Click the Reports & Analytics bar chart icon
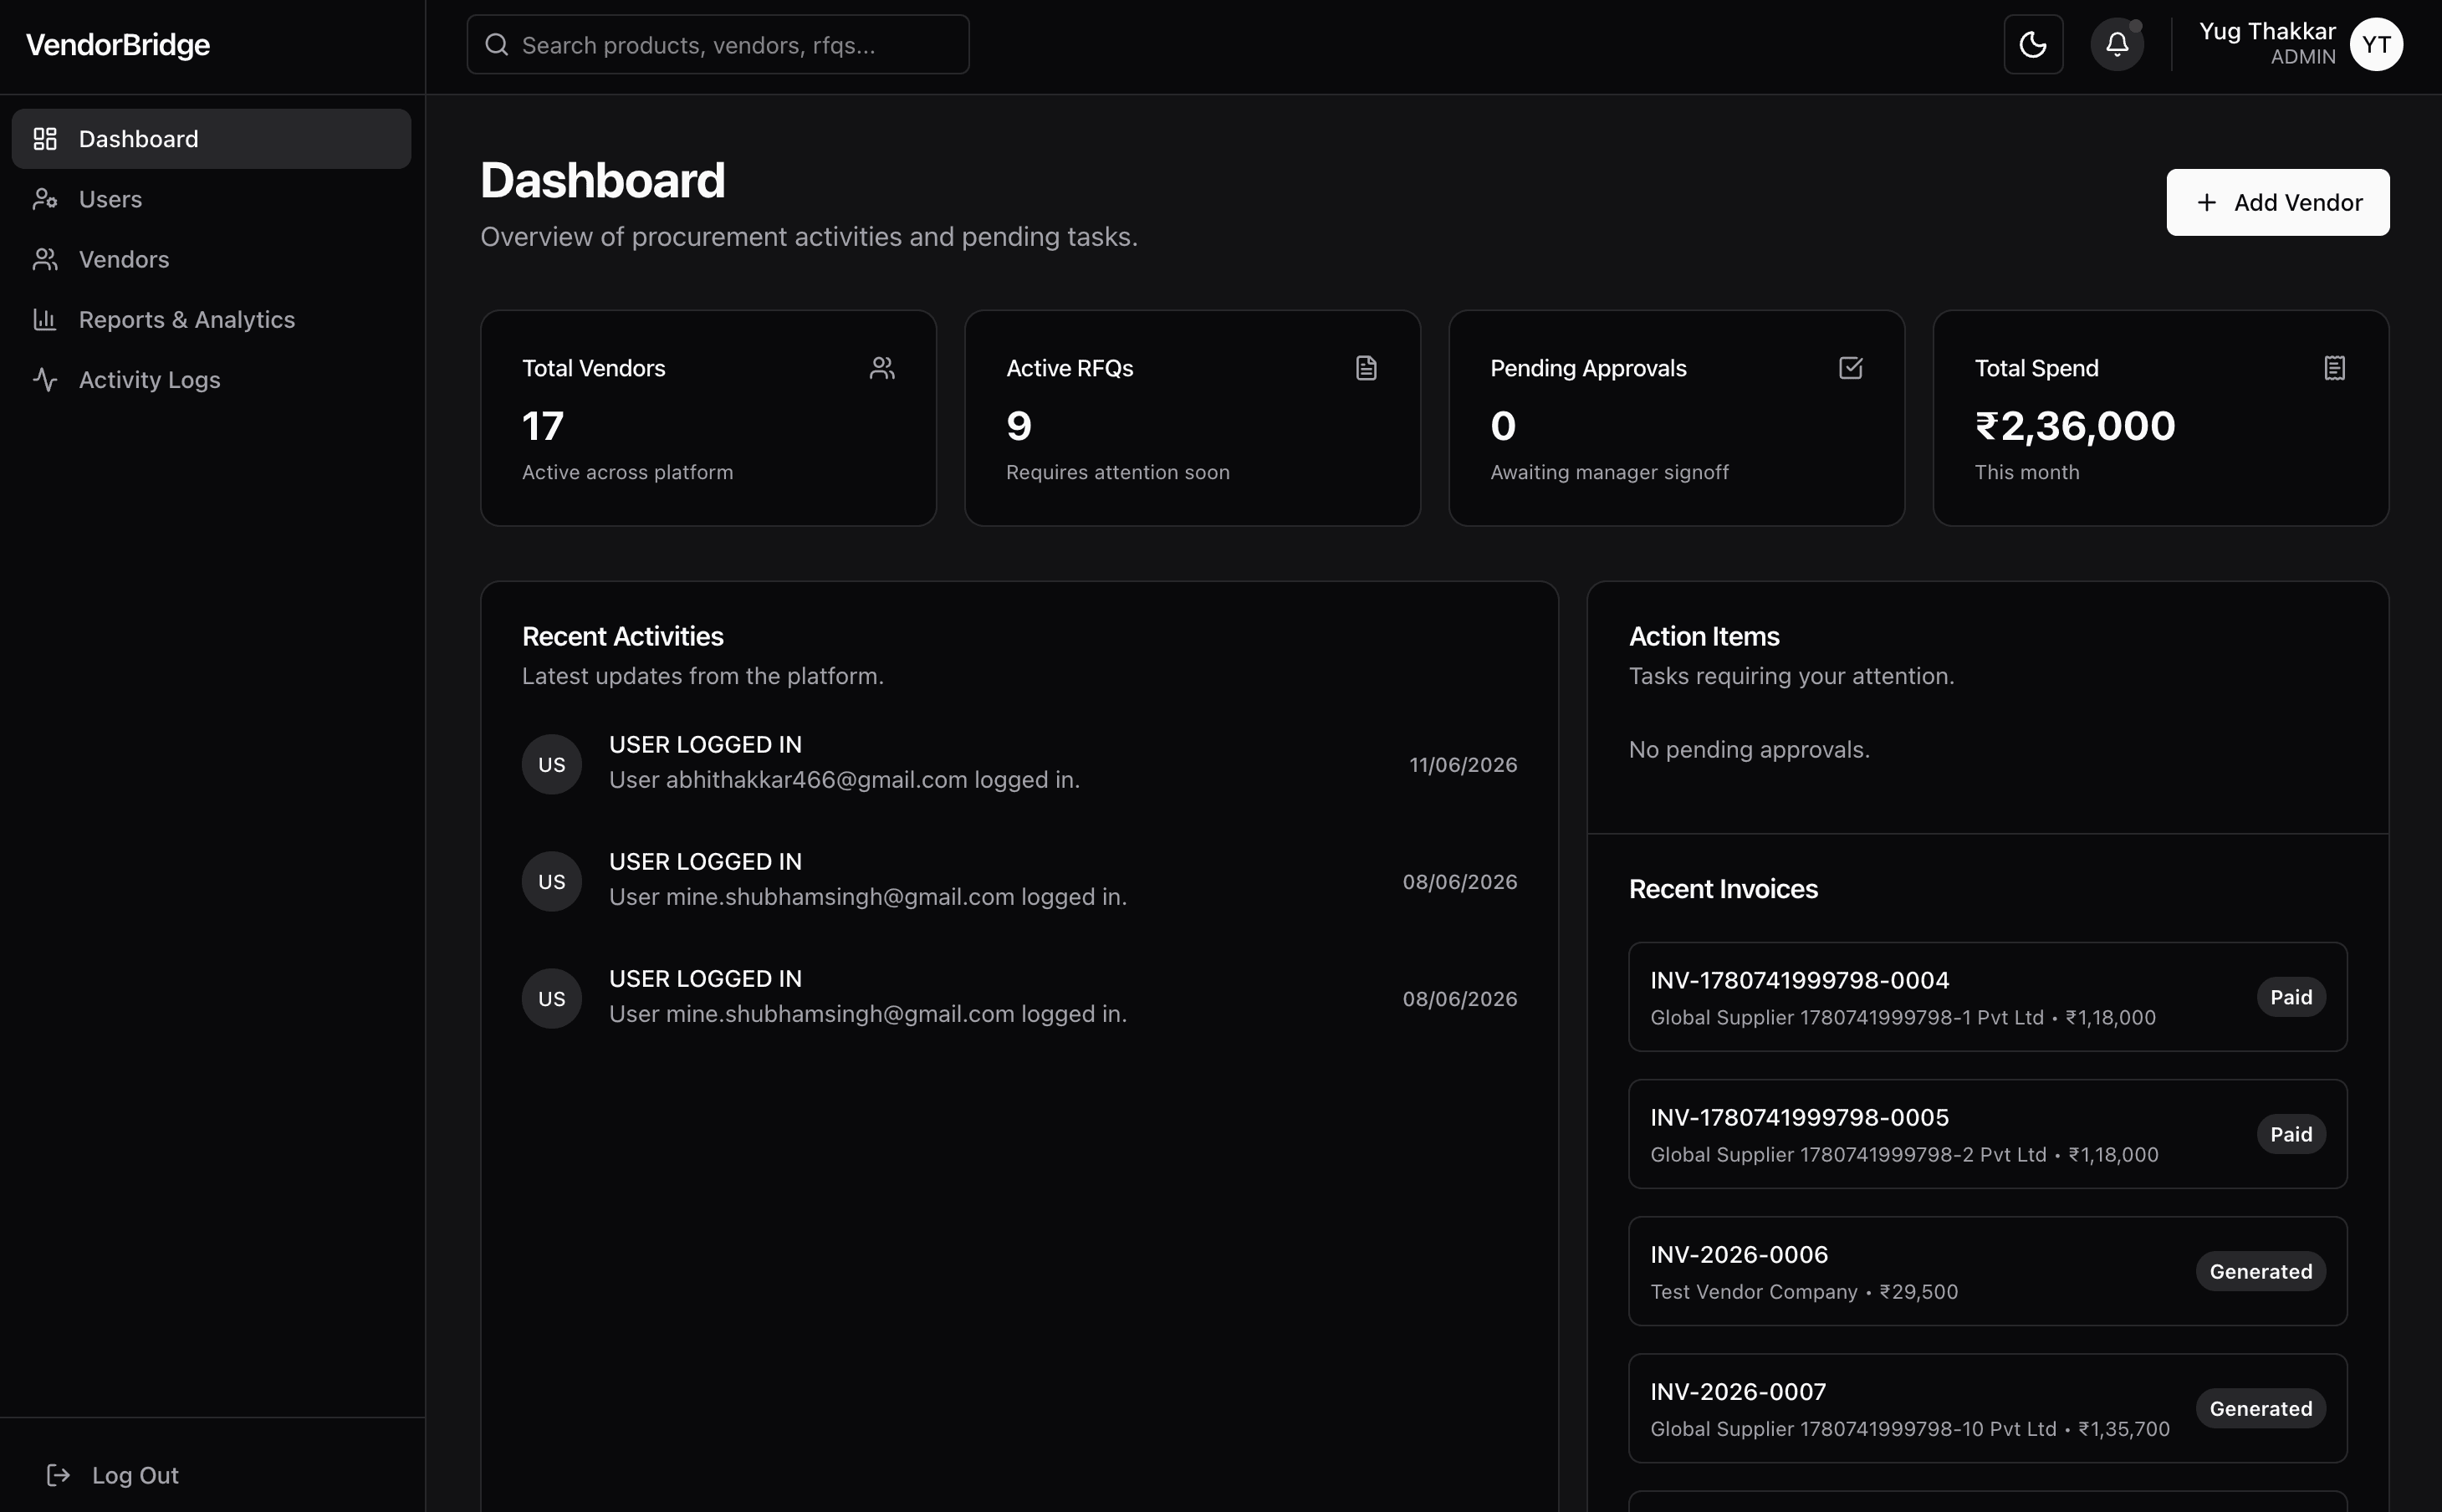The height and width of the screenshot is (1512, 2442). pos(45,319)
